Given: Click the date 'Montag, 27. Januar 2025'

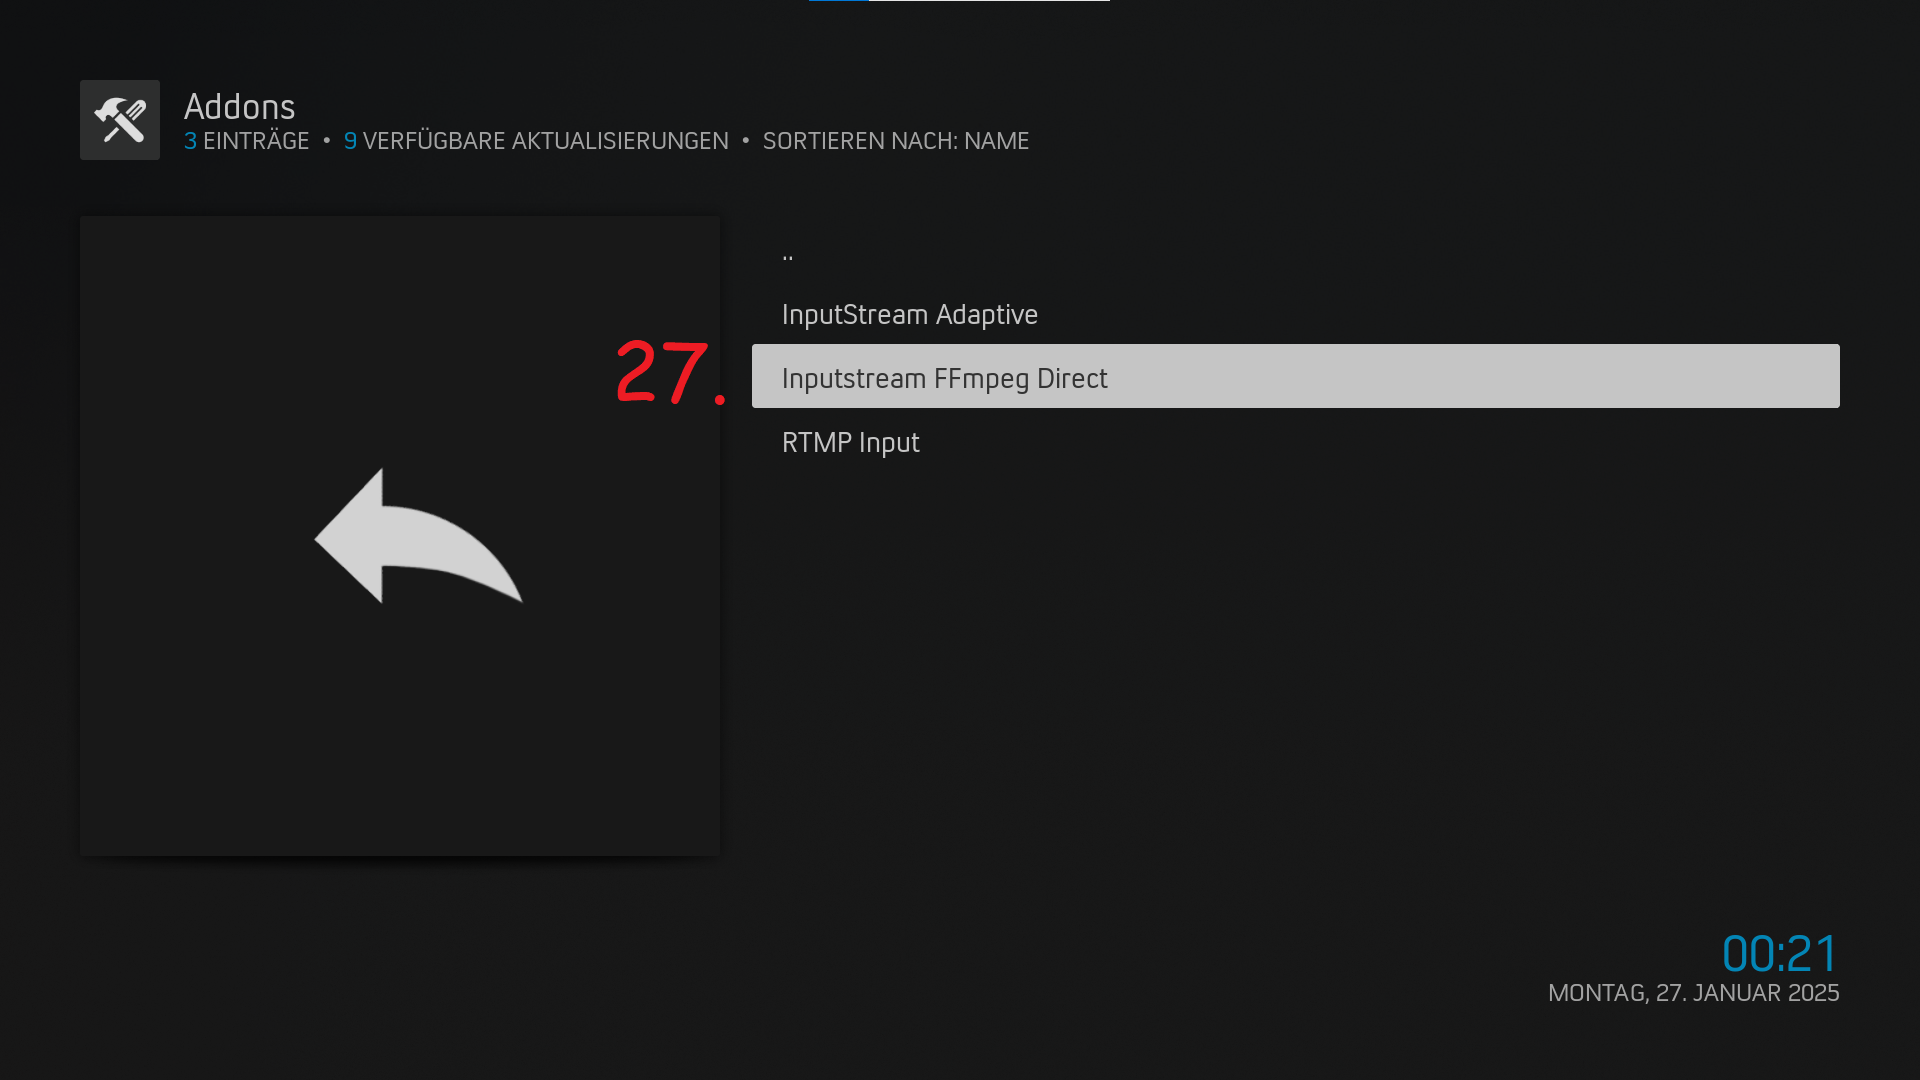Looking at the screenshot, I should (1694, 993).
